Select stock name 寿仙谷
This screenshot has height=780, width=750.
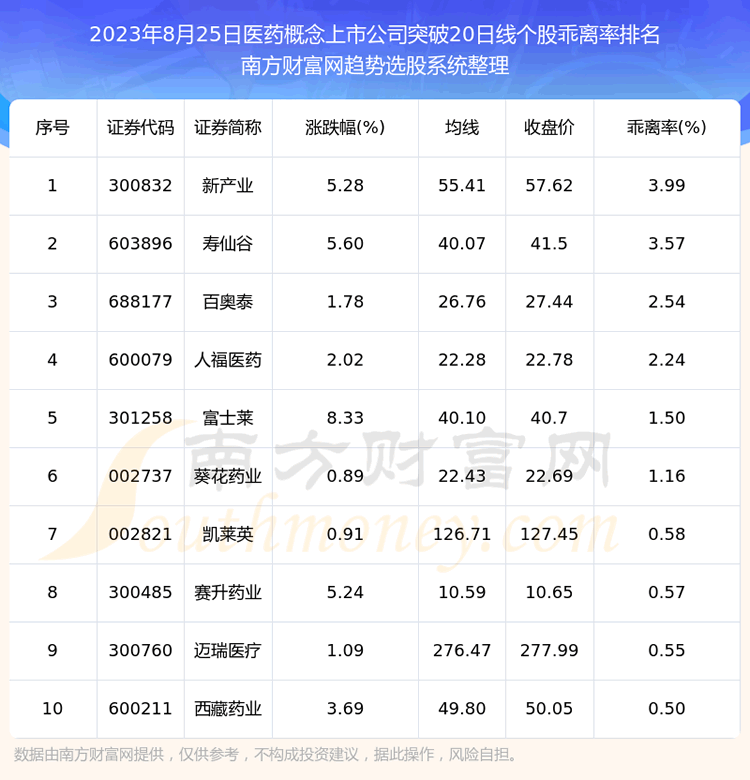click(228, 244)
